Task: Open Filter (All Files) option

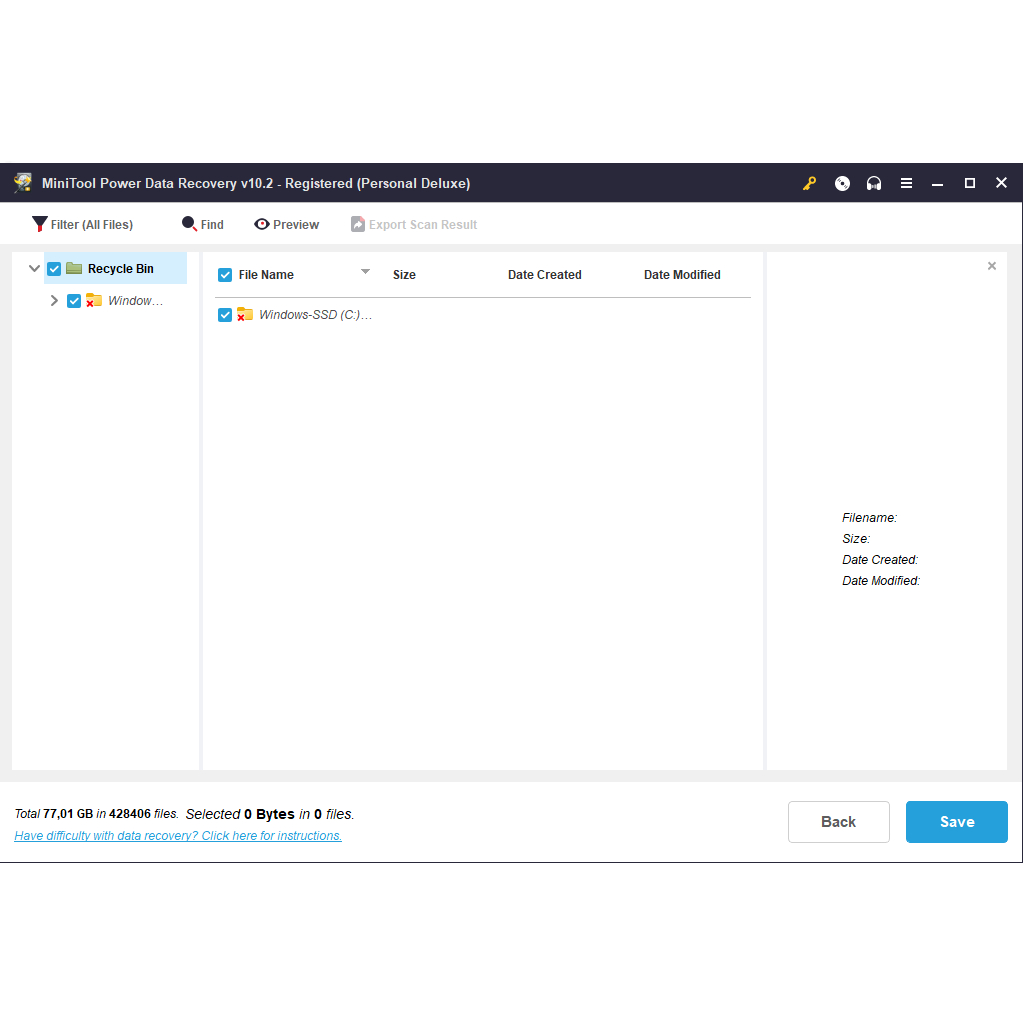Action: coord(82,224)
